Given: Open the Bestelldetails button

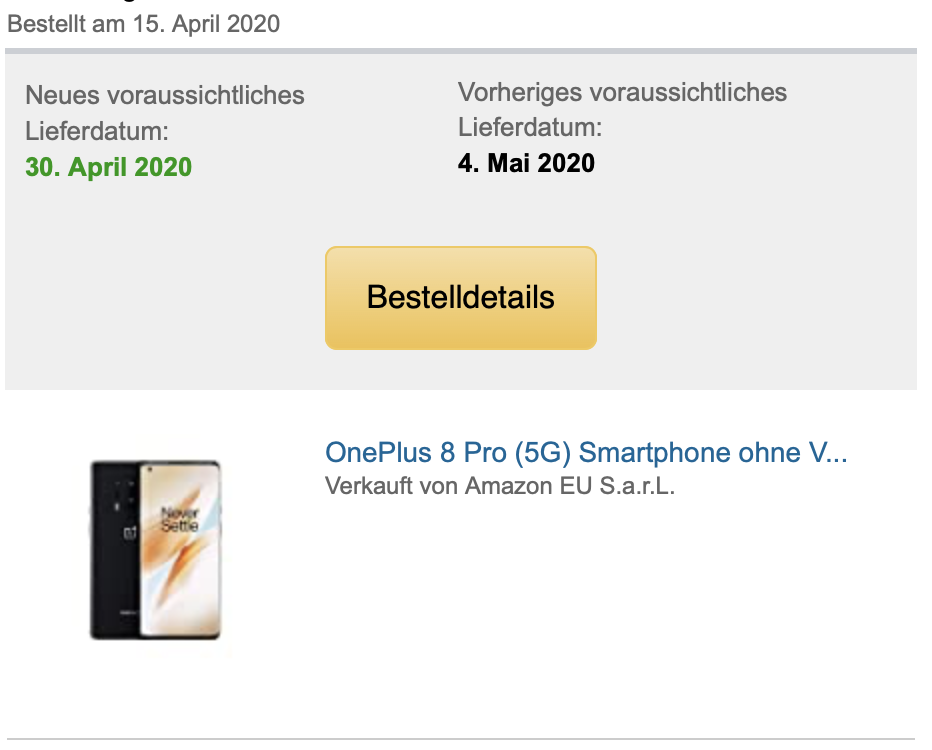Looking at the screenshot, I should [461, 298].
